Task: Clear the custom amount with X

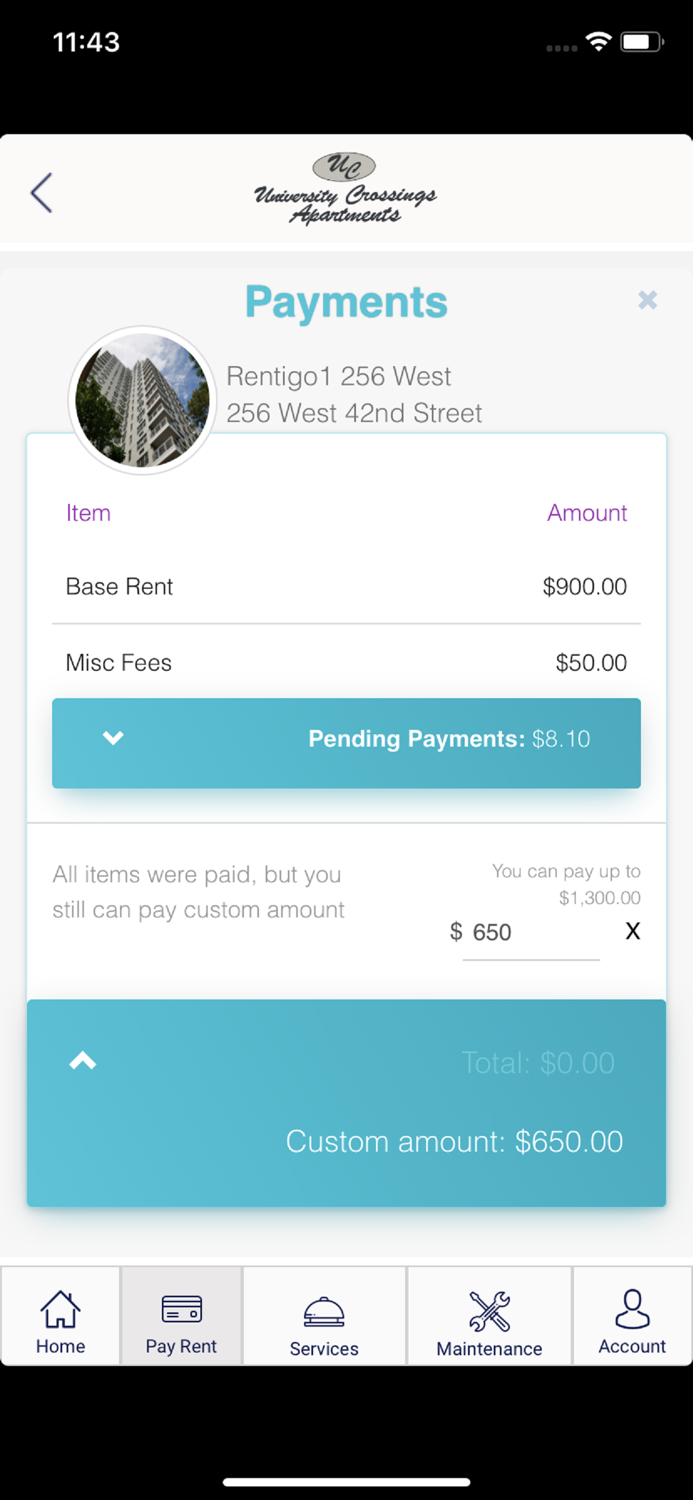Action: tap(633, 931)
